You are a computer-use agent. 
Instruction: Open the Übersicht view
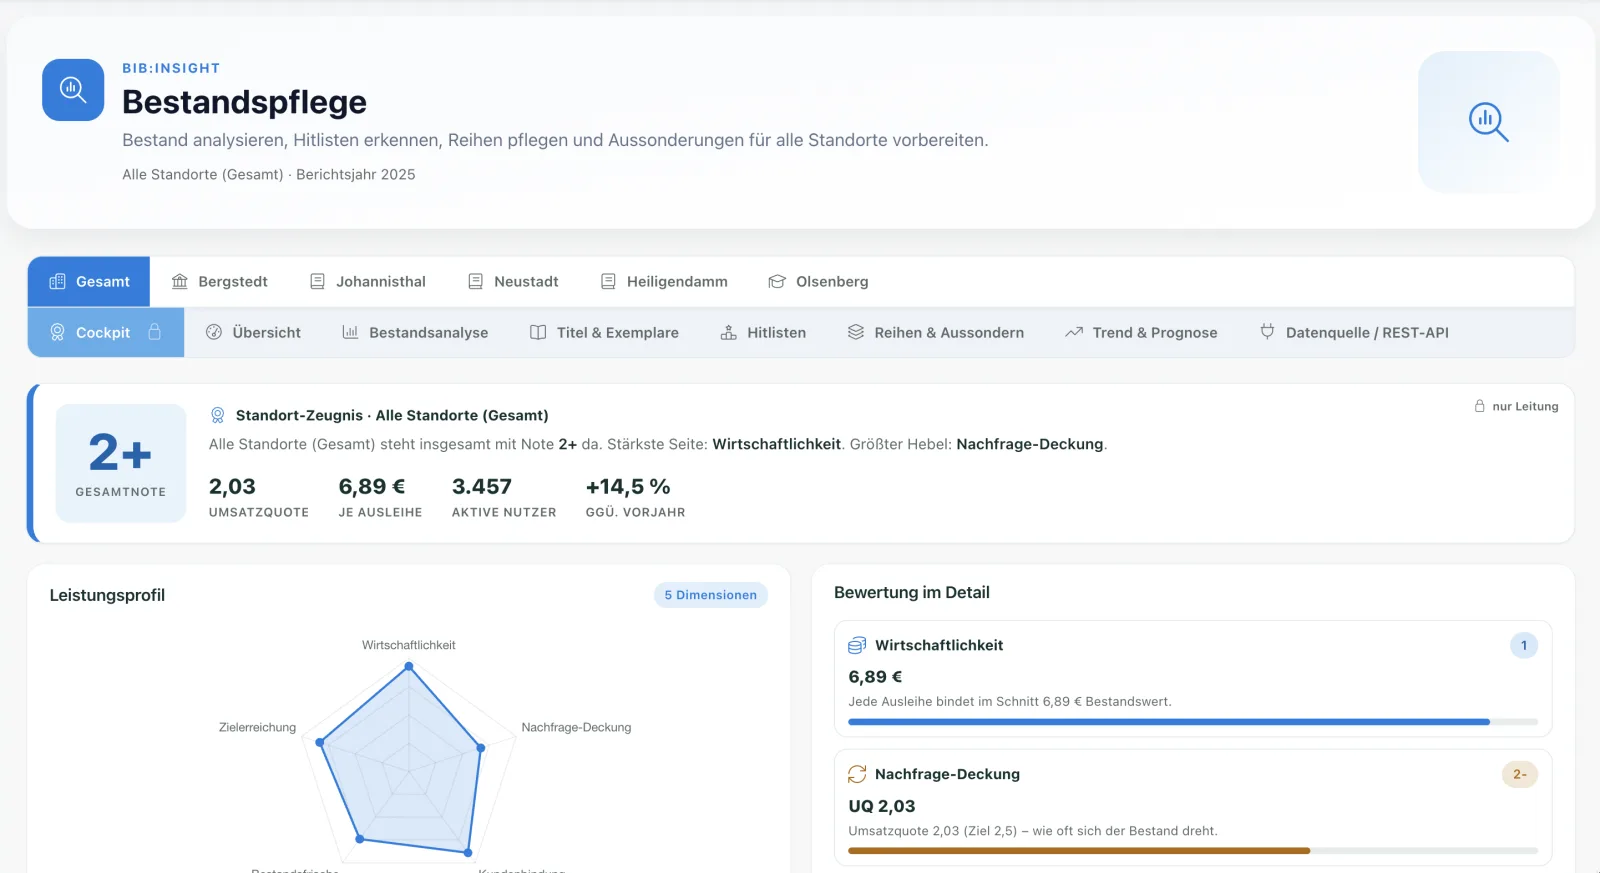pos(253,333)
